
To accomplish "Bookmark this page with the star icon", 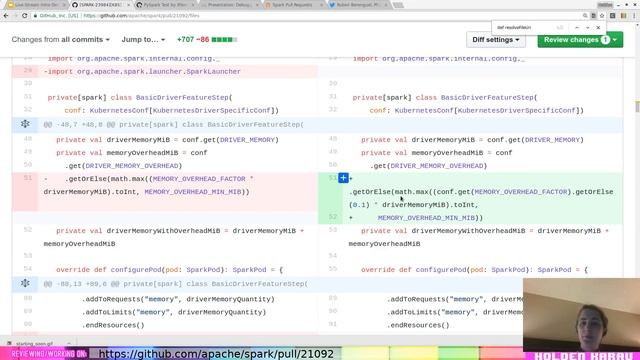I will (x=602, y=16).
